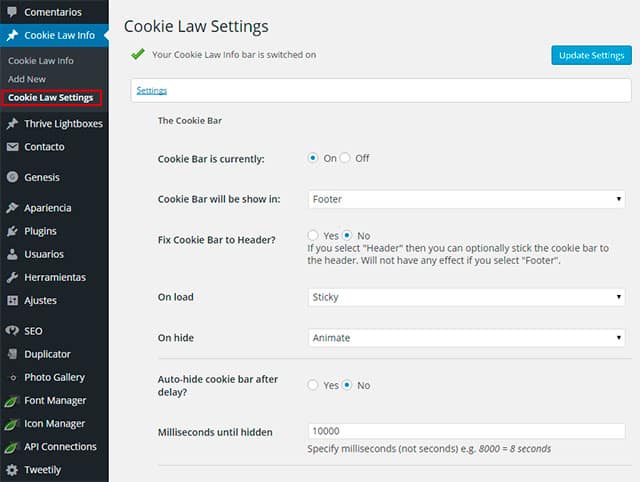The height and width of the screenshot is (482, 640).
Task: Turn the Cookie Bar Off
Action: click(346, 158)
